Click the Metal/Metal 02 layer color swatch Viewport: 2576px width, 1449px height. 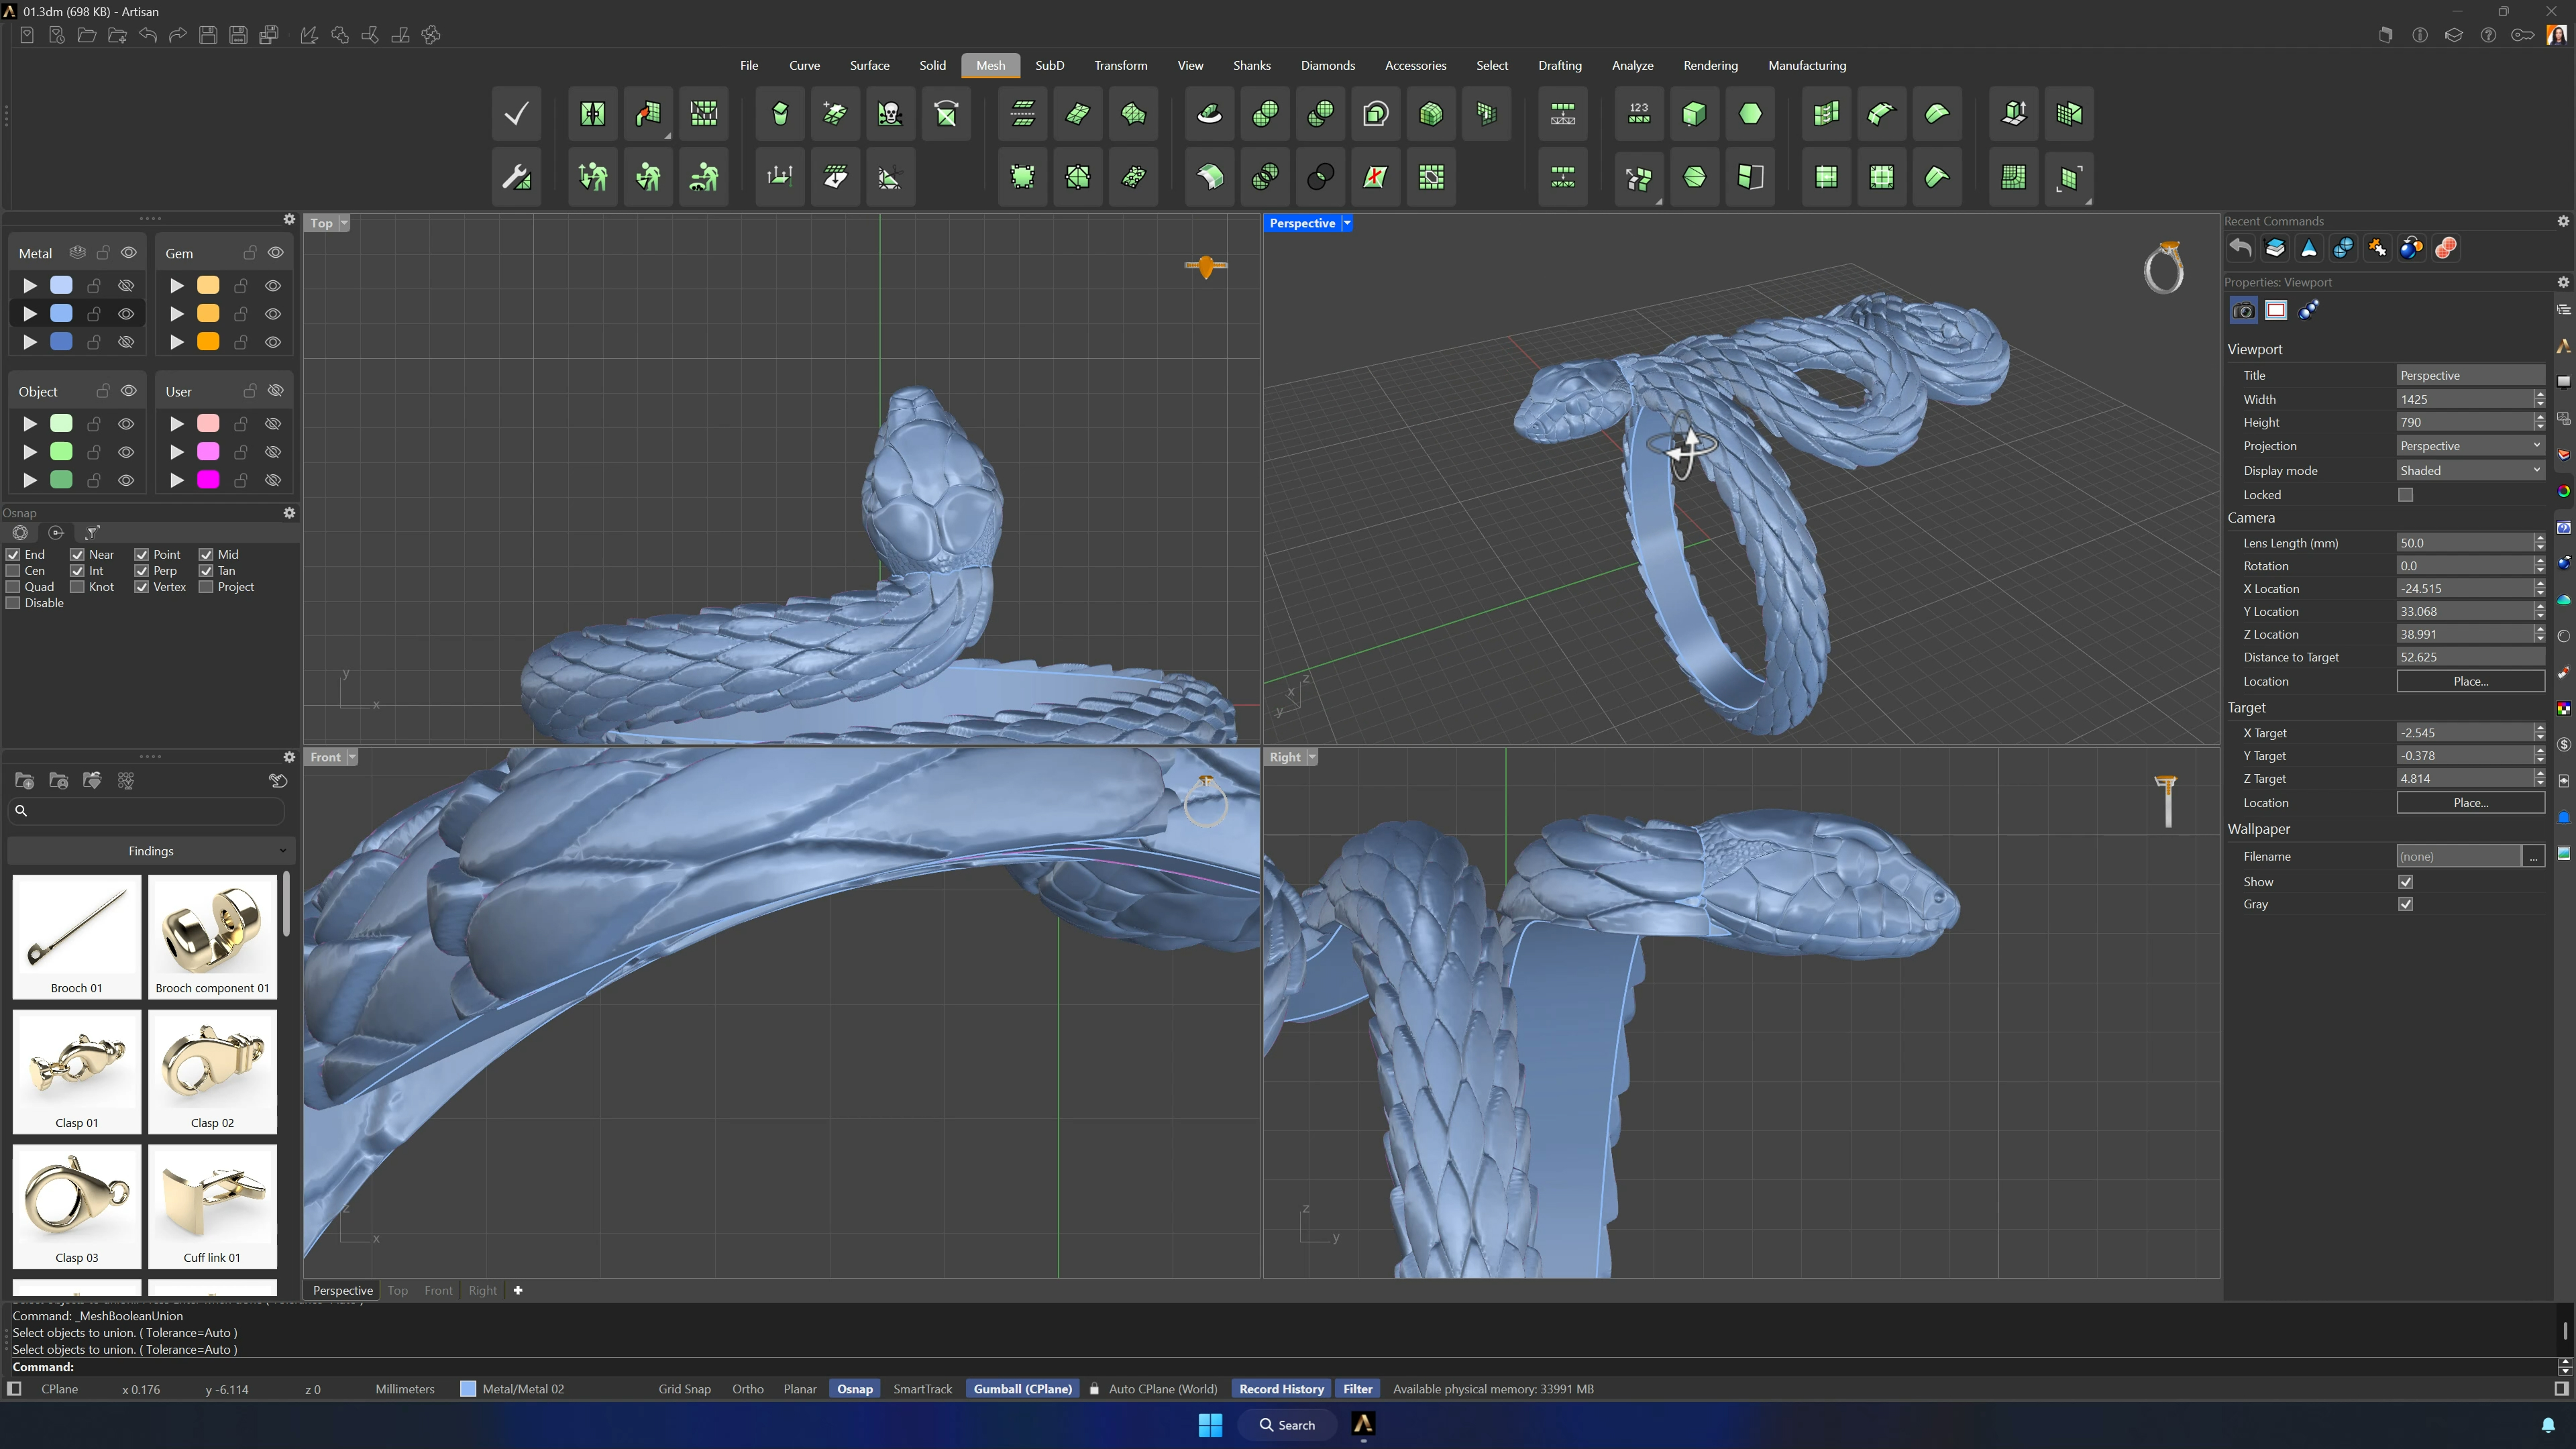click(x=467, y=1389)
